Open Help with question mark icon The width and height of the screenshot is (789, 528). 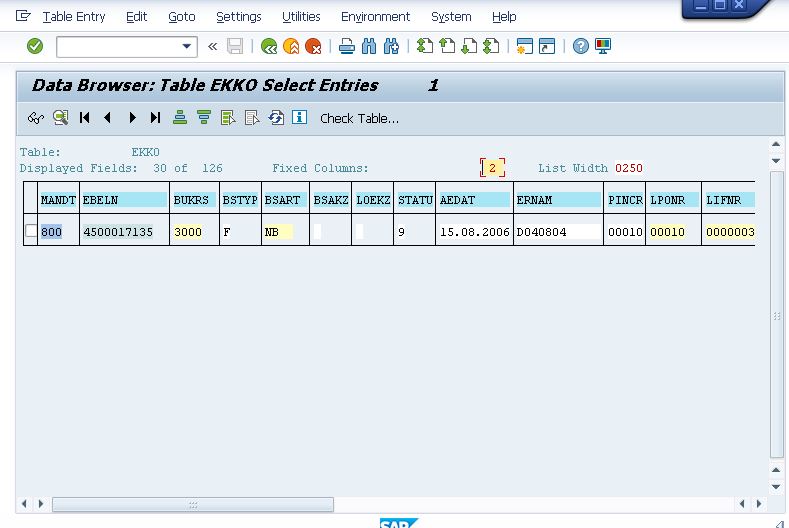click(x=580, y=46)
